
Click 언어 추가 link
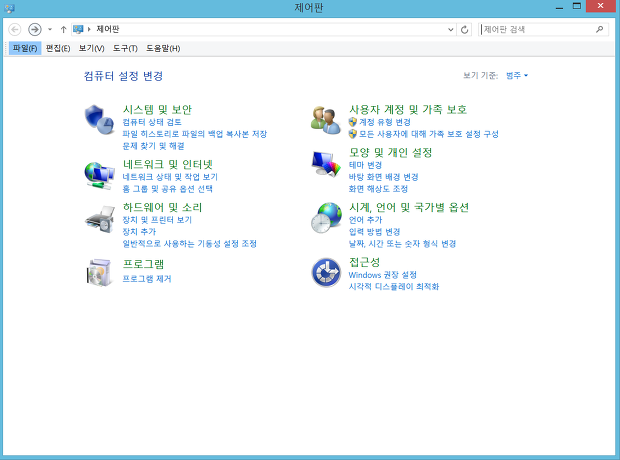pos(365,220)
